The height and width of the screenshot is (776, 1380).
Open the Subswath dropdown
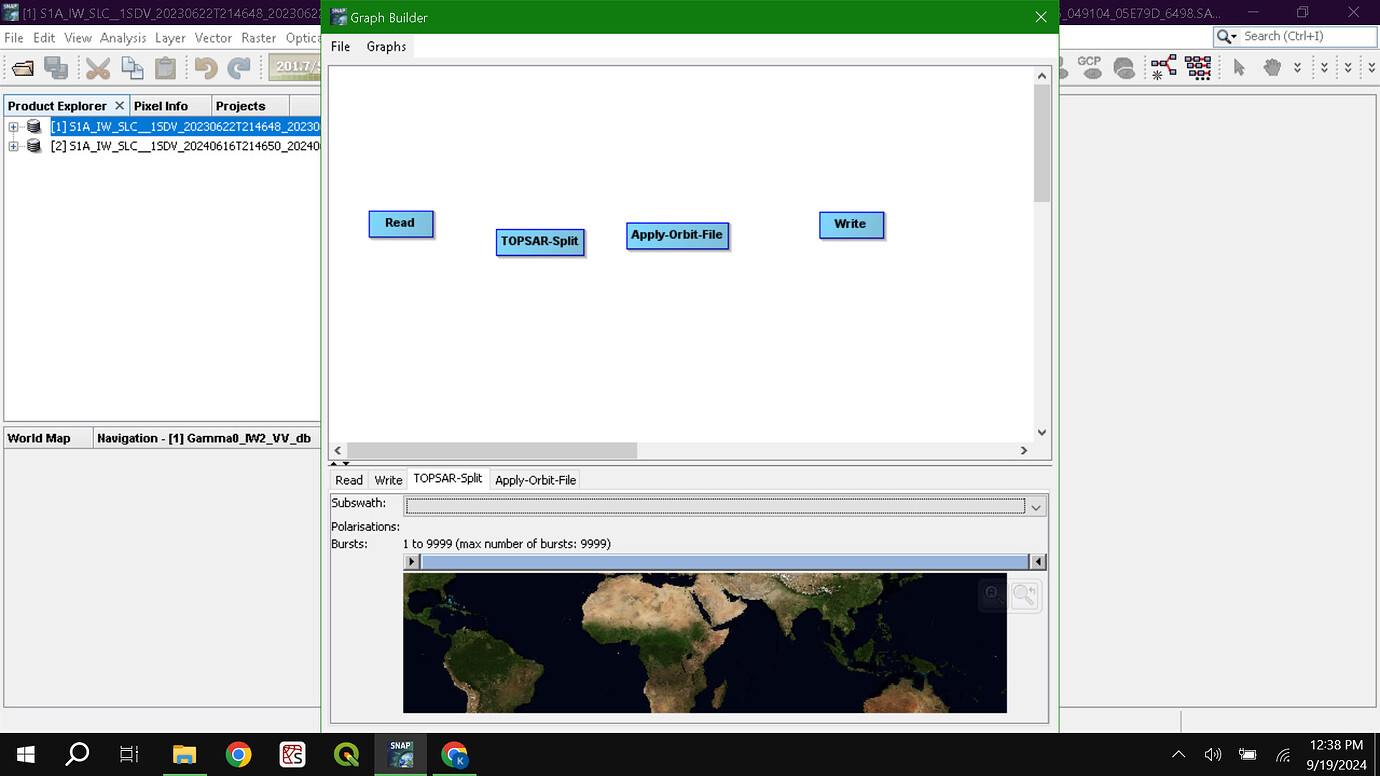[x=1036, y=507]
